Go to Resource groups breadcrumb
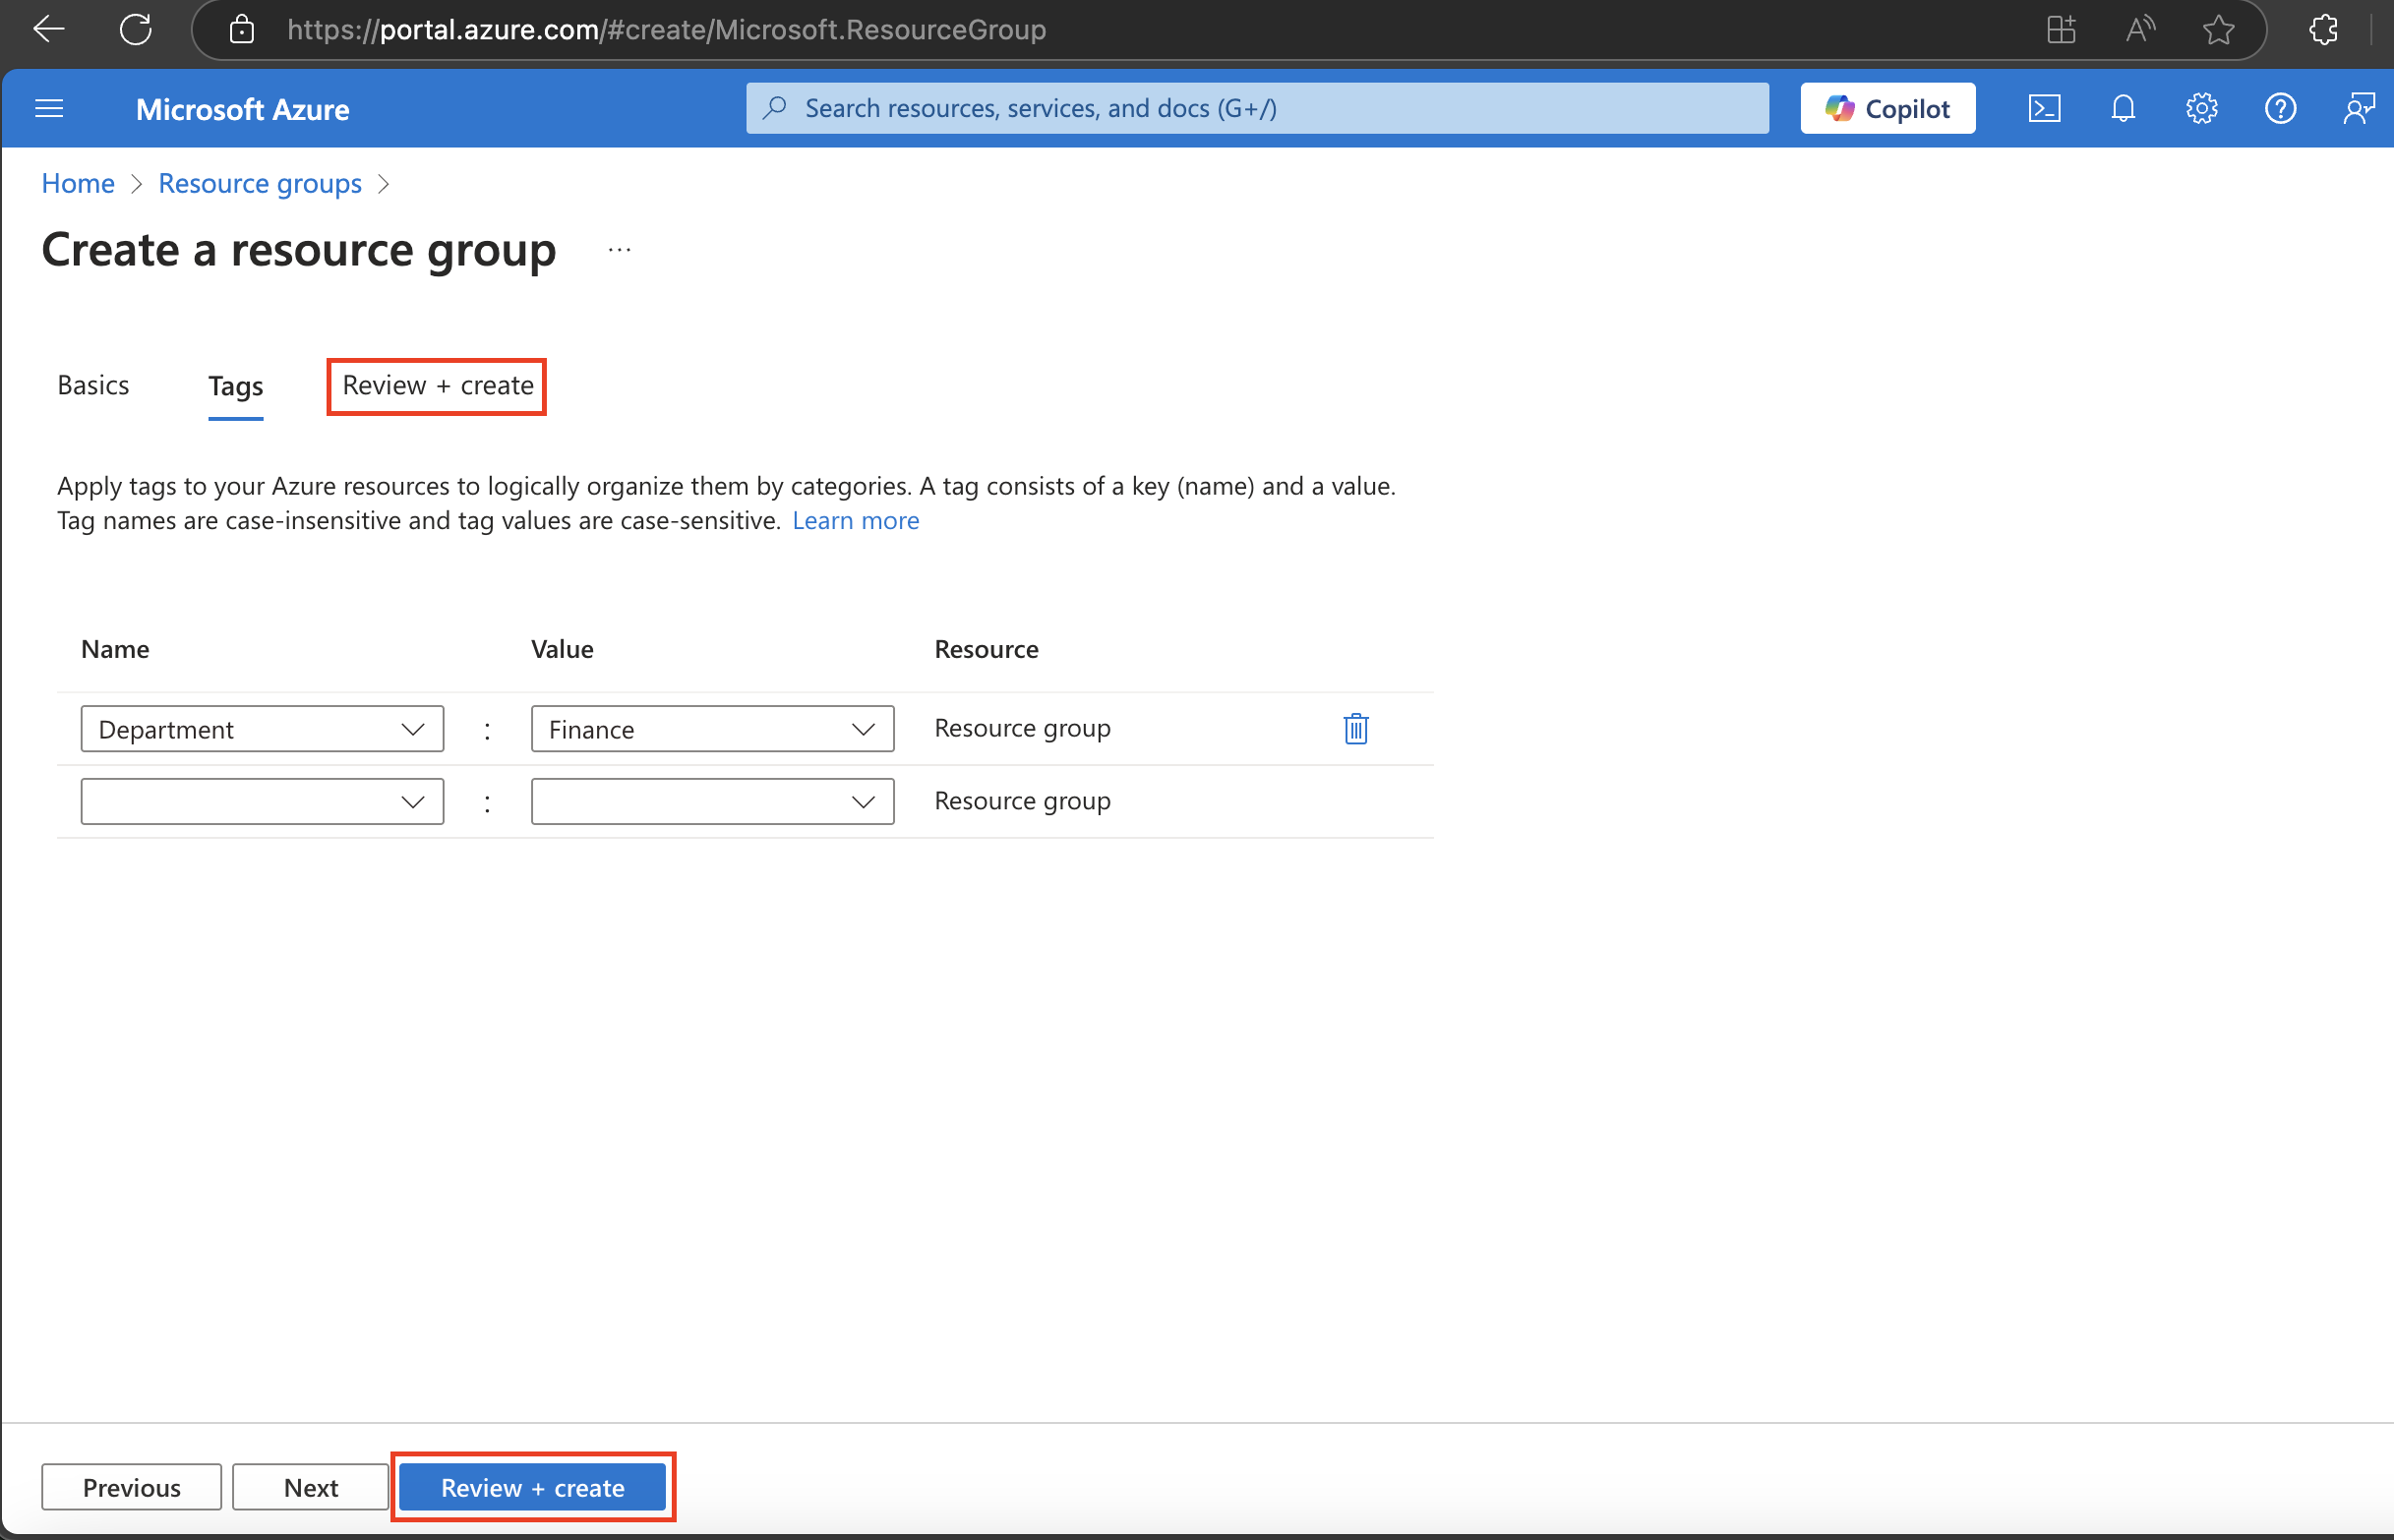 click(x=260, y=184)
